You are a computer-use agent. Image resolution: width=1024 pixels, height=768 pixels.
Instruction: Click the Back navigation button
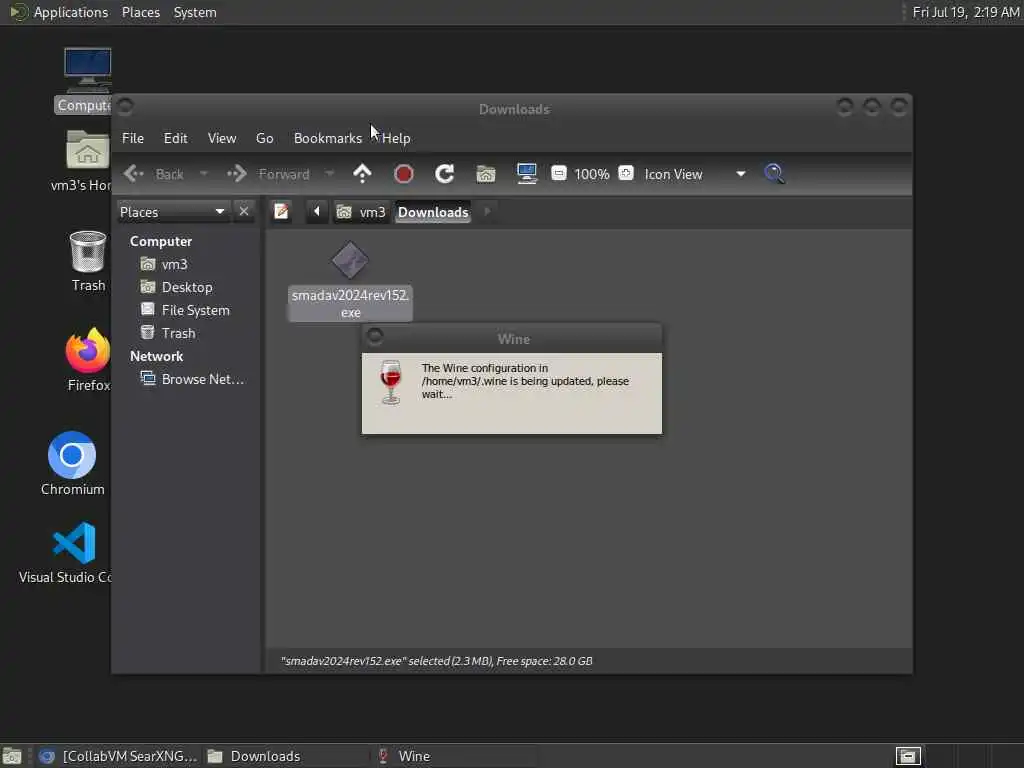tap(154, 174)
